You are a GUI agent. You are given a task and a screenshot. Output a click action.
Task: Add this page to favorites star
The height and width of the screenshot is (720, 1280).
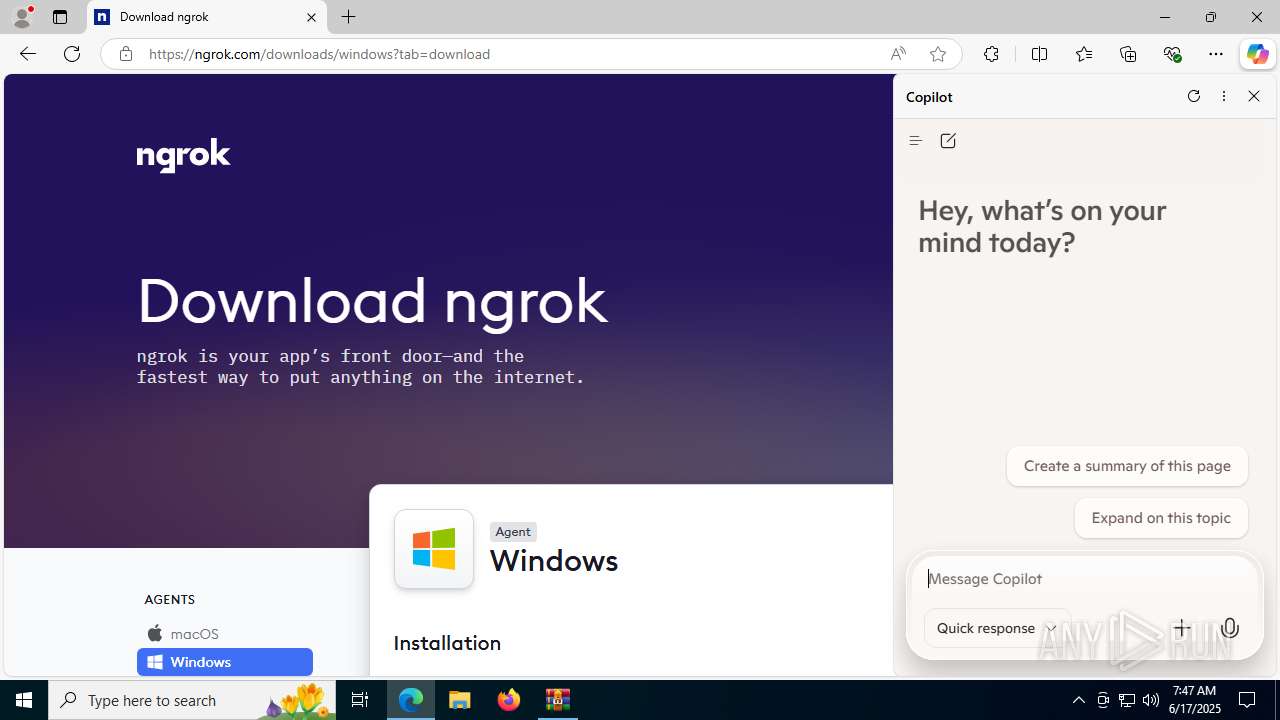coord(938,54)
